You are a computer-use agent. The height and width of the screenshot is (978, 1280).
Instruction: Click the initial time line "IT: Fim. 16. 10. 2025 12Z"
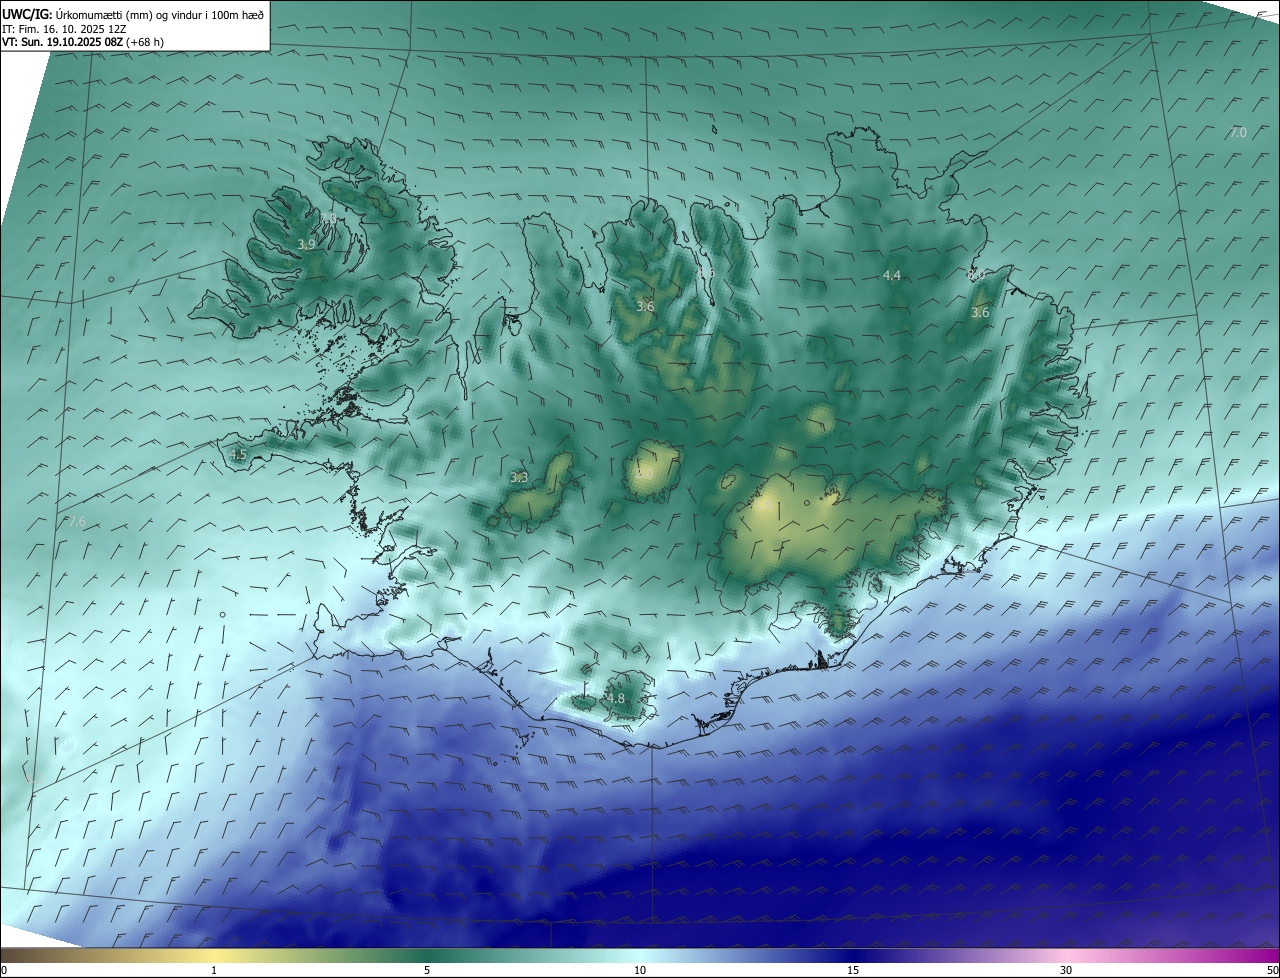(64, 28)
